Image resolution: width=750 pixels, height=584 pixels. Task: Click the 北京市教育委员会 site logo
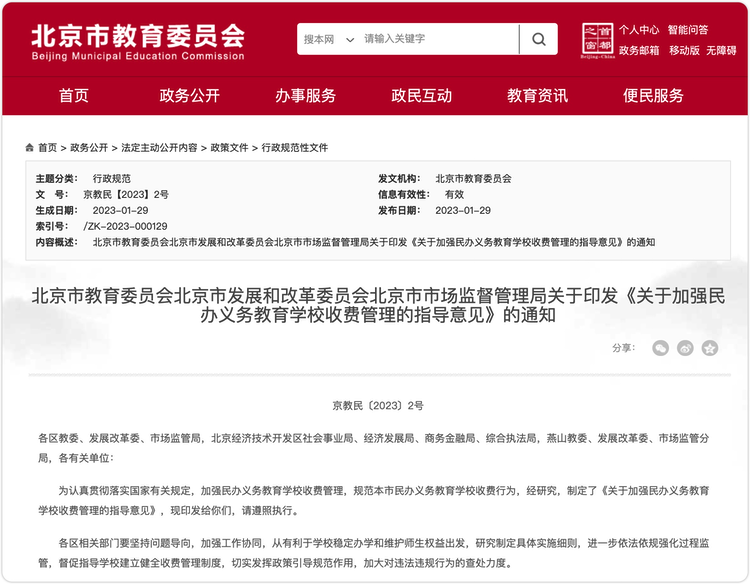click(x=138, y=39)
